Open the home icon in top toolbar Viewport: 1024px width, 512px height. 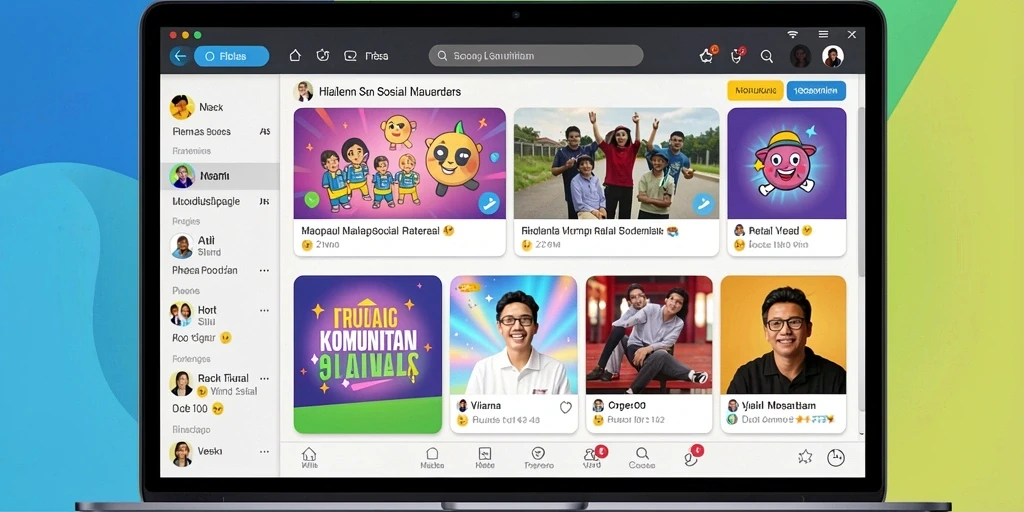click(295, 56)
